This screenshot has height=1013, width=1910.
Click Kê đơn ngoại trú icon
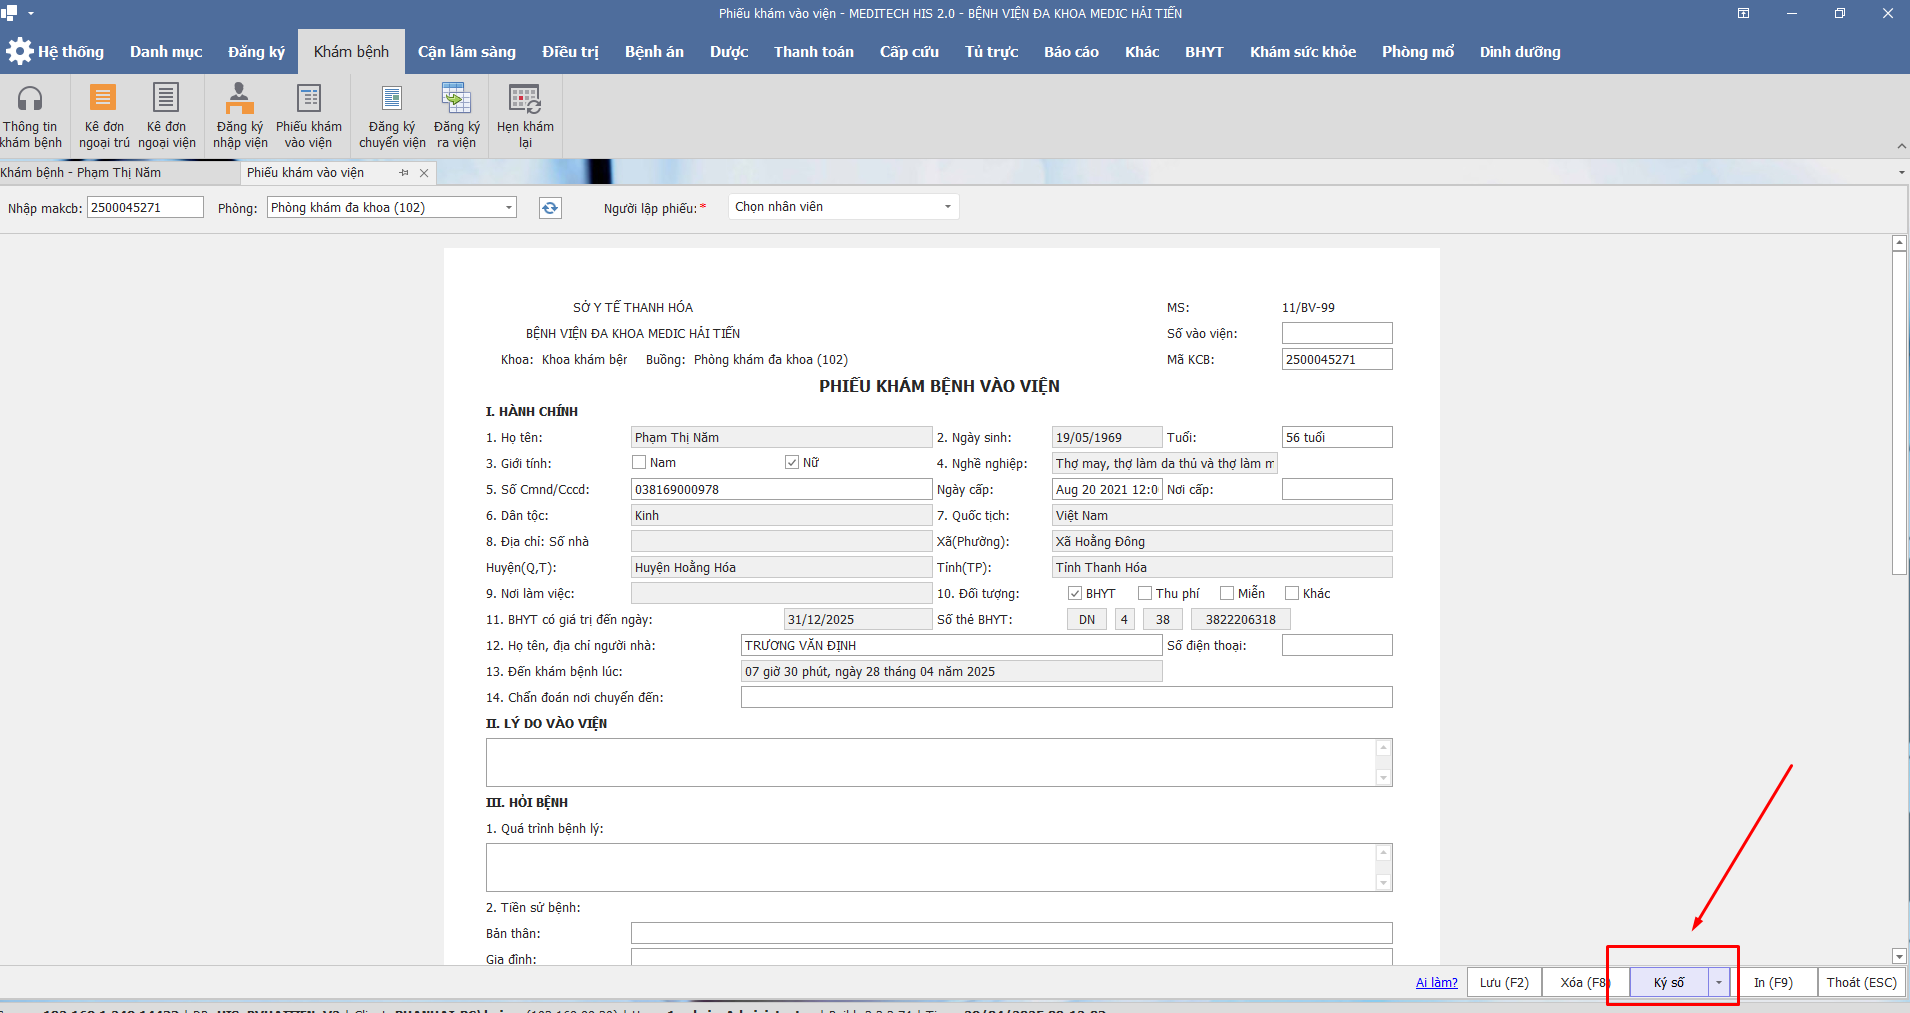pyautogui.click(x=103, y=98)
